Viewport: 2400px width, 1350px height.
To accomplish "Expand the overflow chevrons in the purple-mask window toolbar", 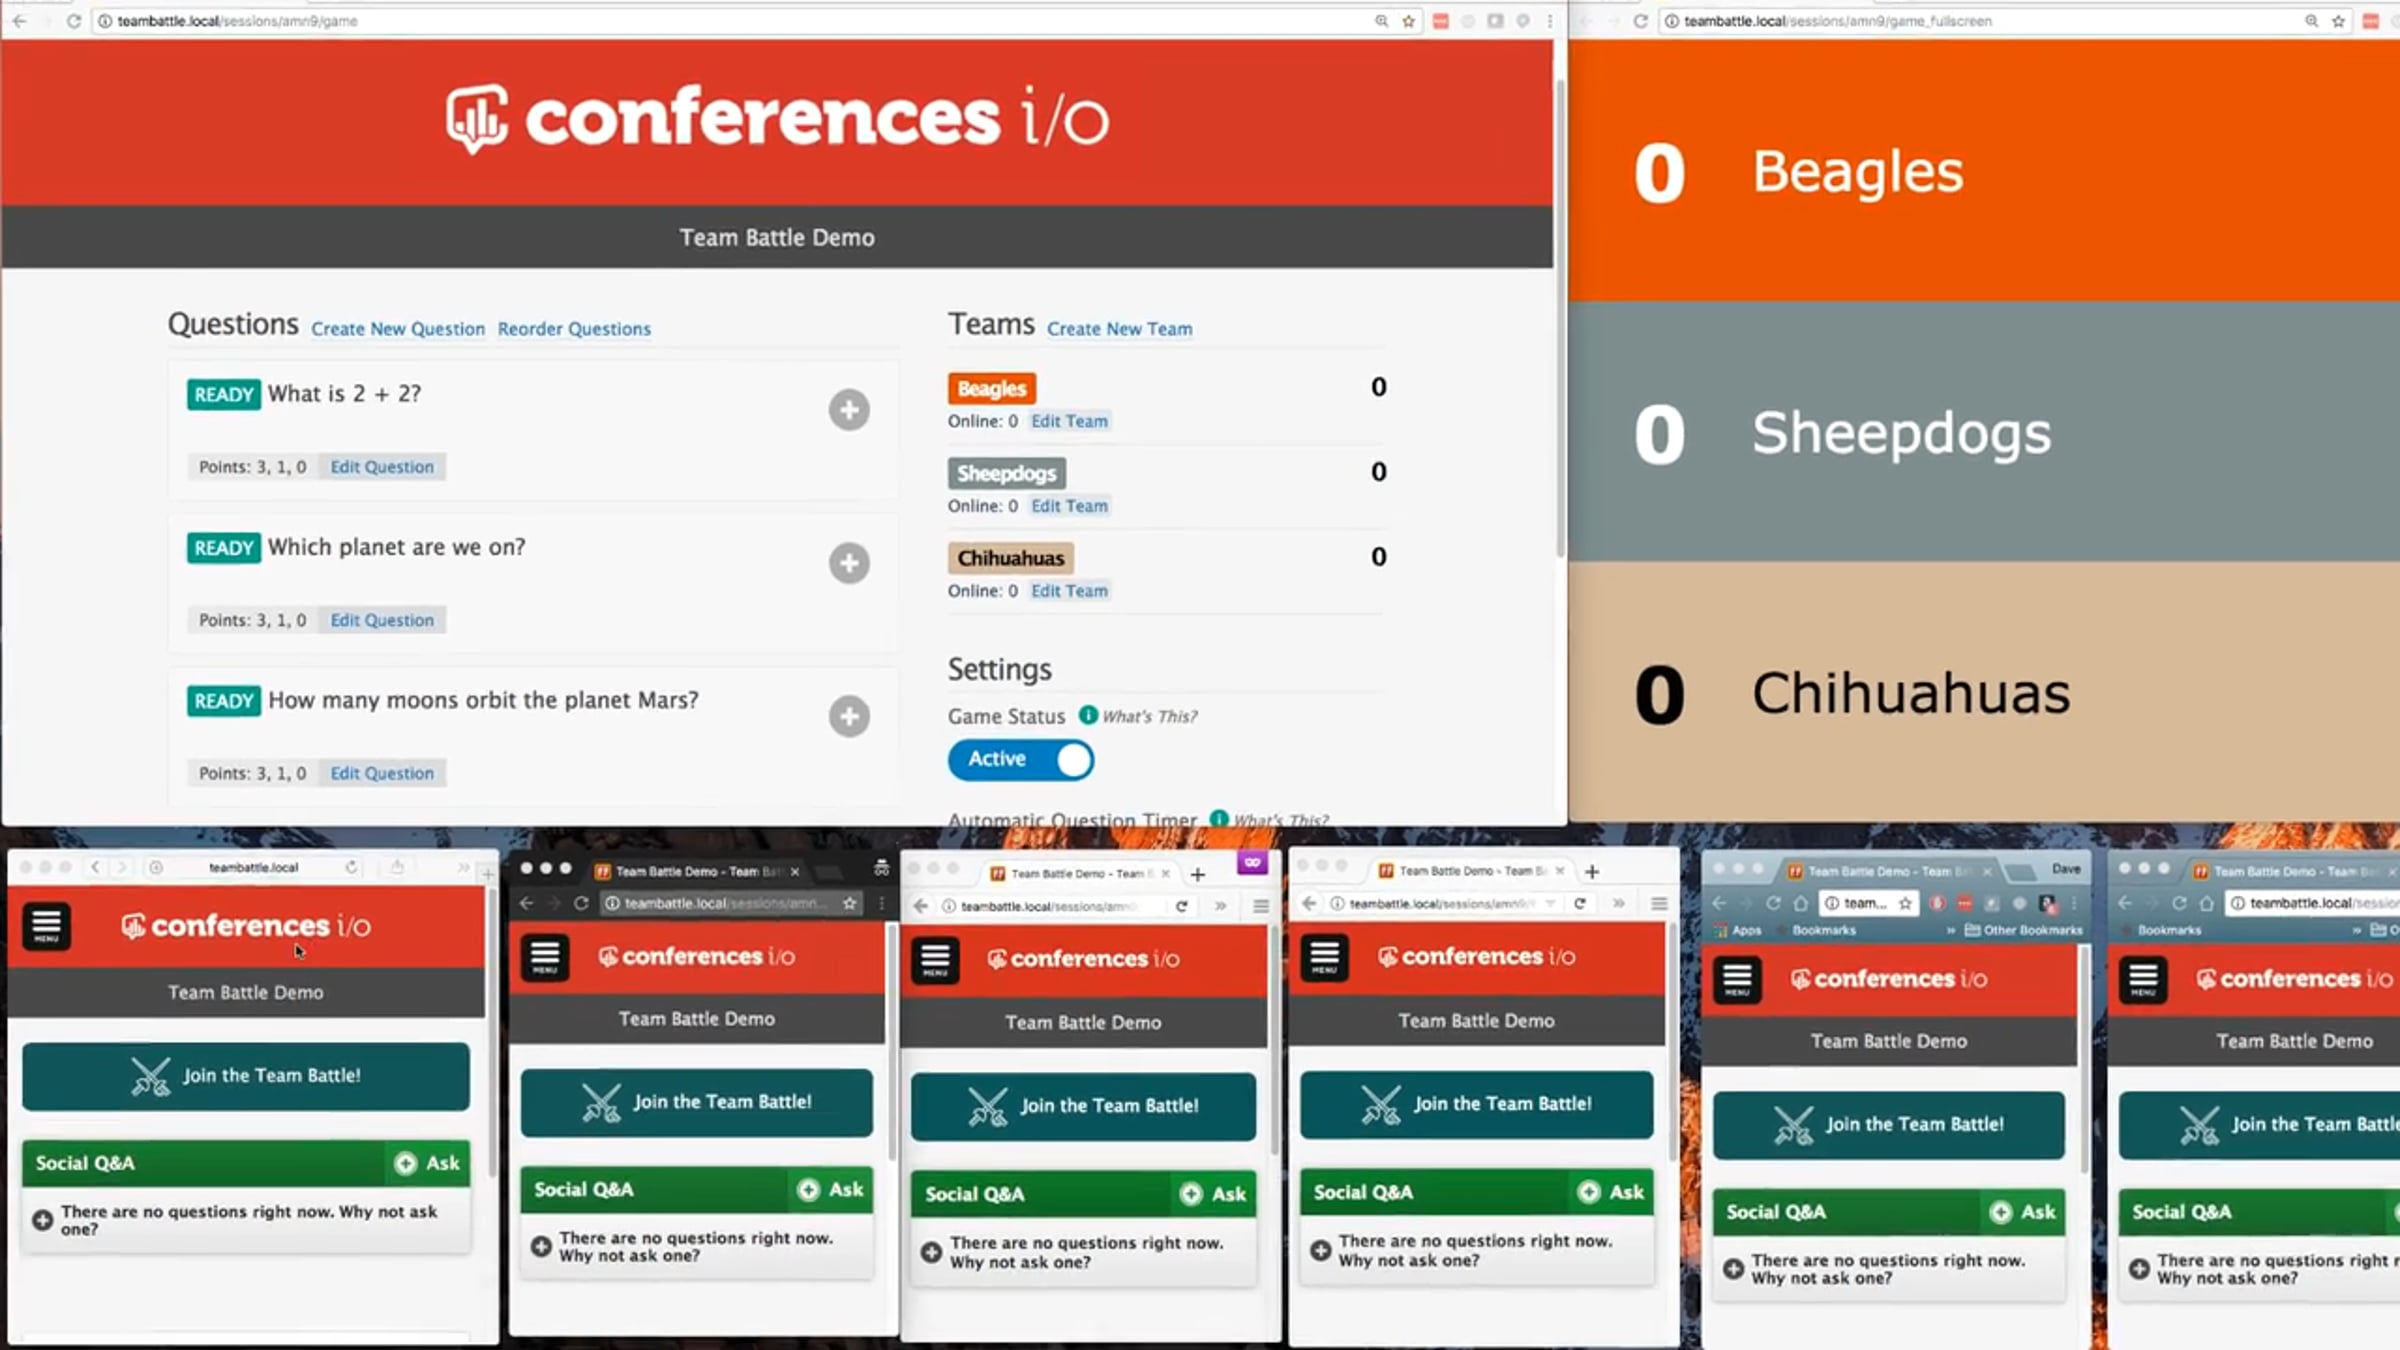I will tap(1220, 906).
